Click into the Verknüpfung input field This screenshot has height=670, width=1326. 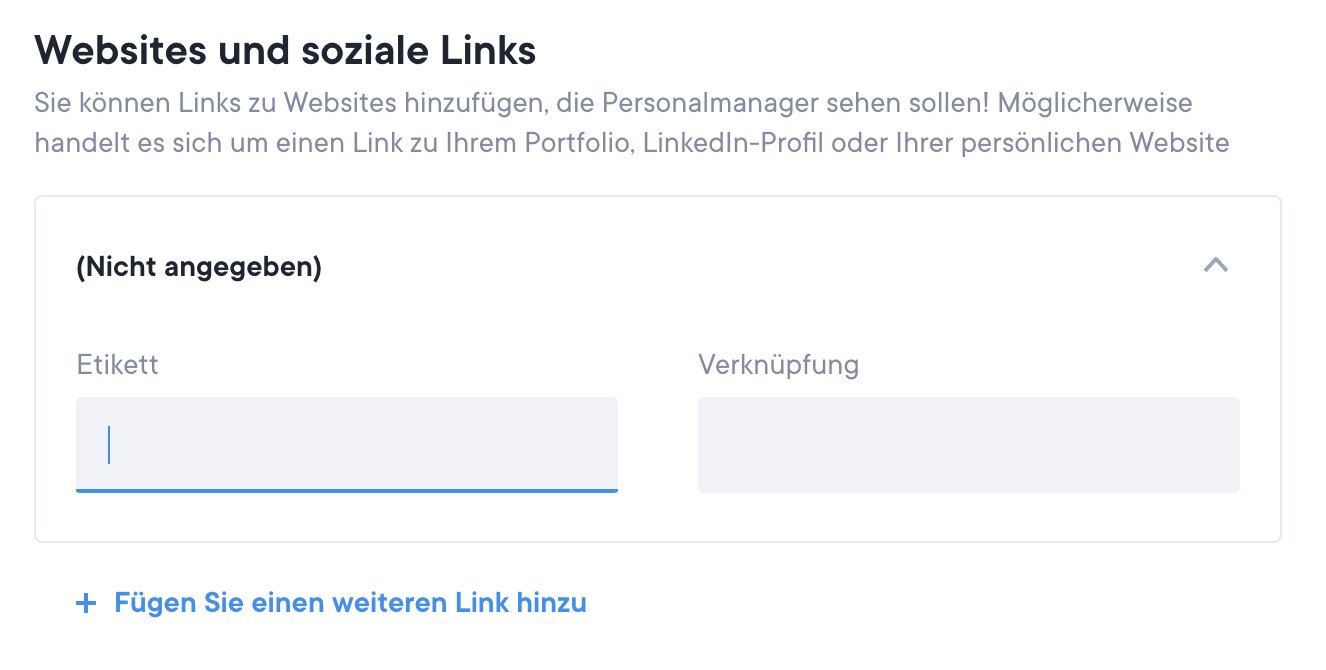(968, 445)
